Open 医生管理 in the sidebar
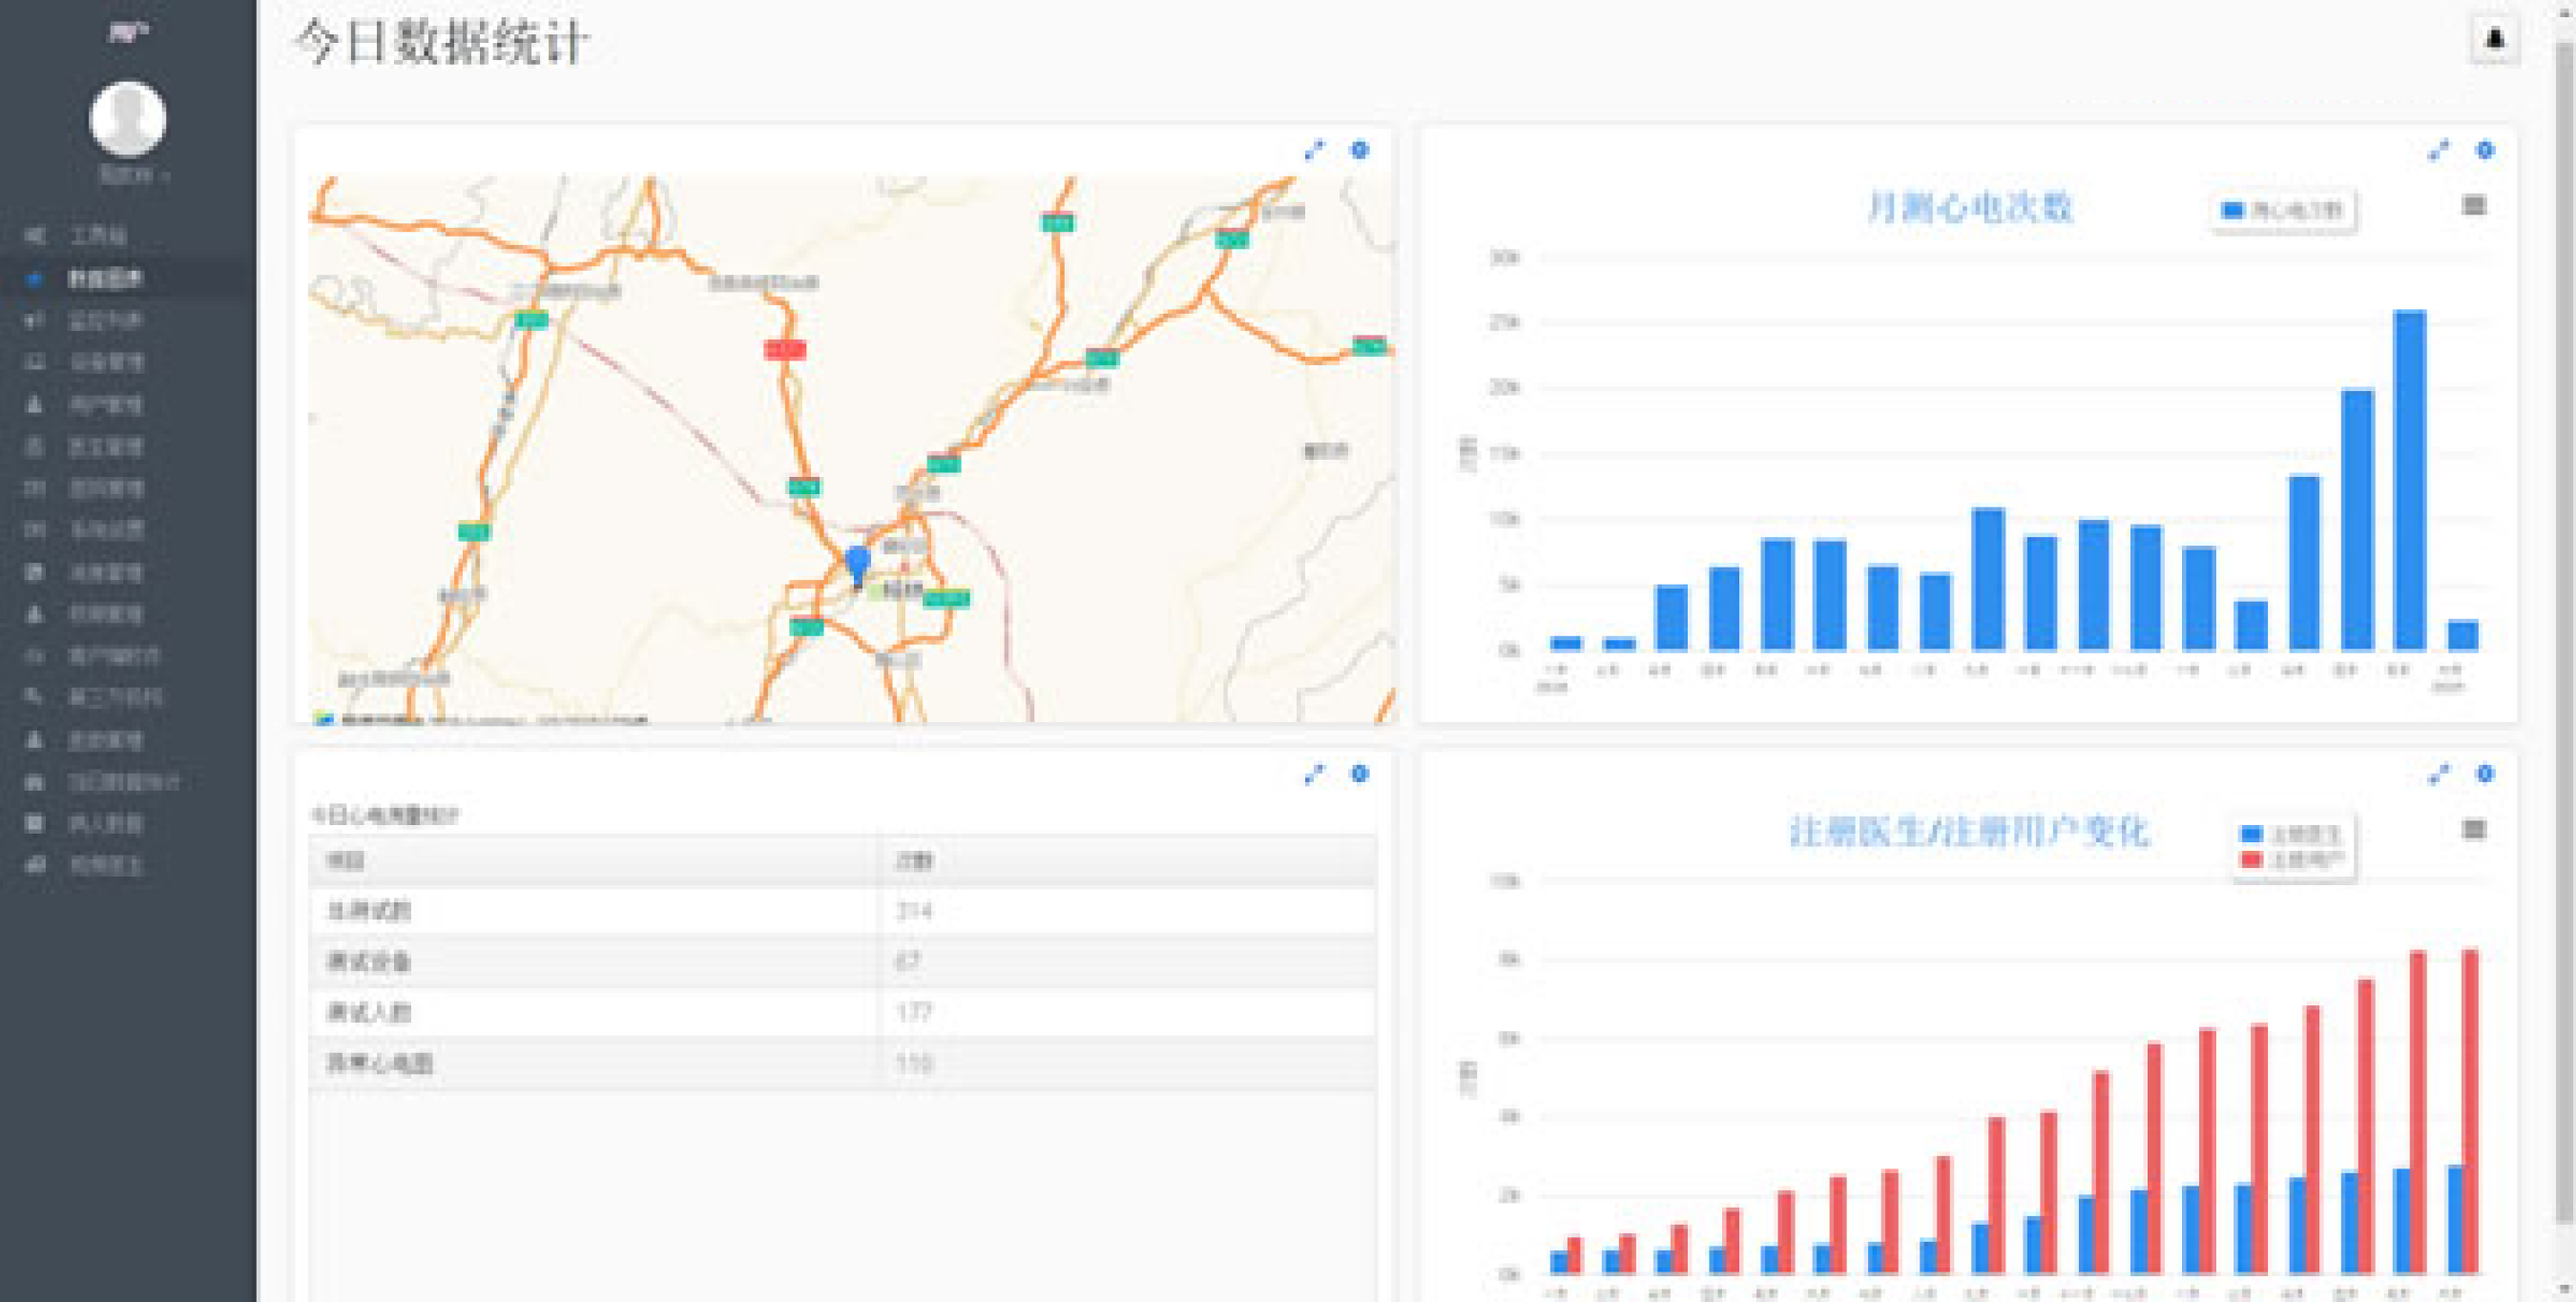 click(128, 446)
